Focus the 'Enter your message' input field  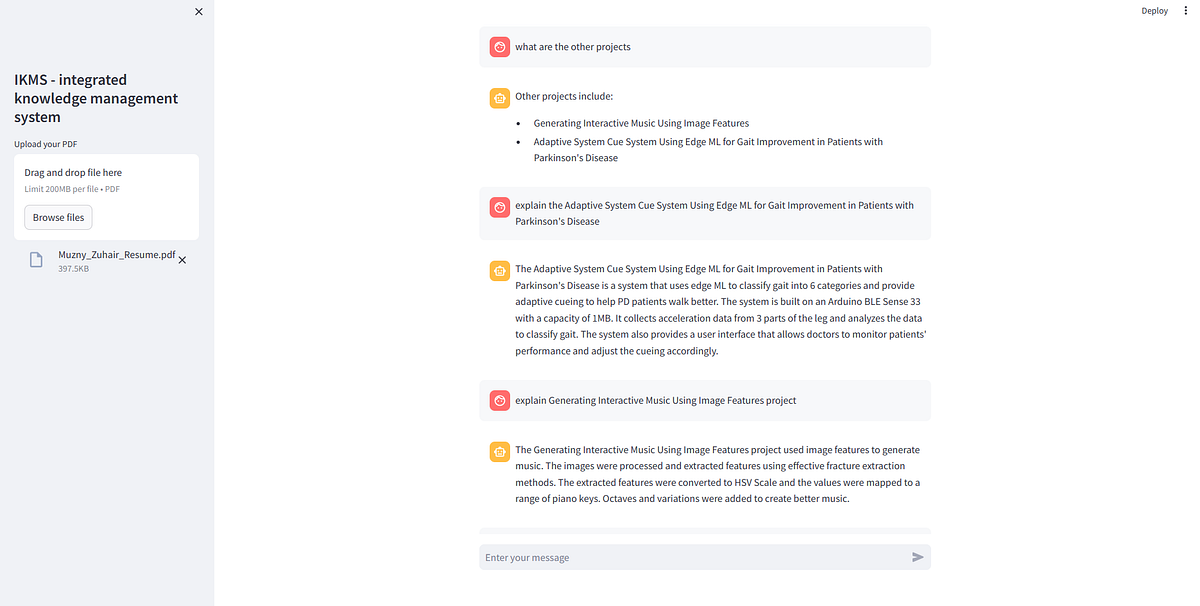coord(694,557)
